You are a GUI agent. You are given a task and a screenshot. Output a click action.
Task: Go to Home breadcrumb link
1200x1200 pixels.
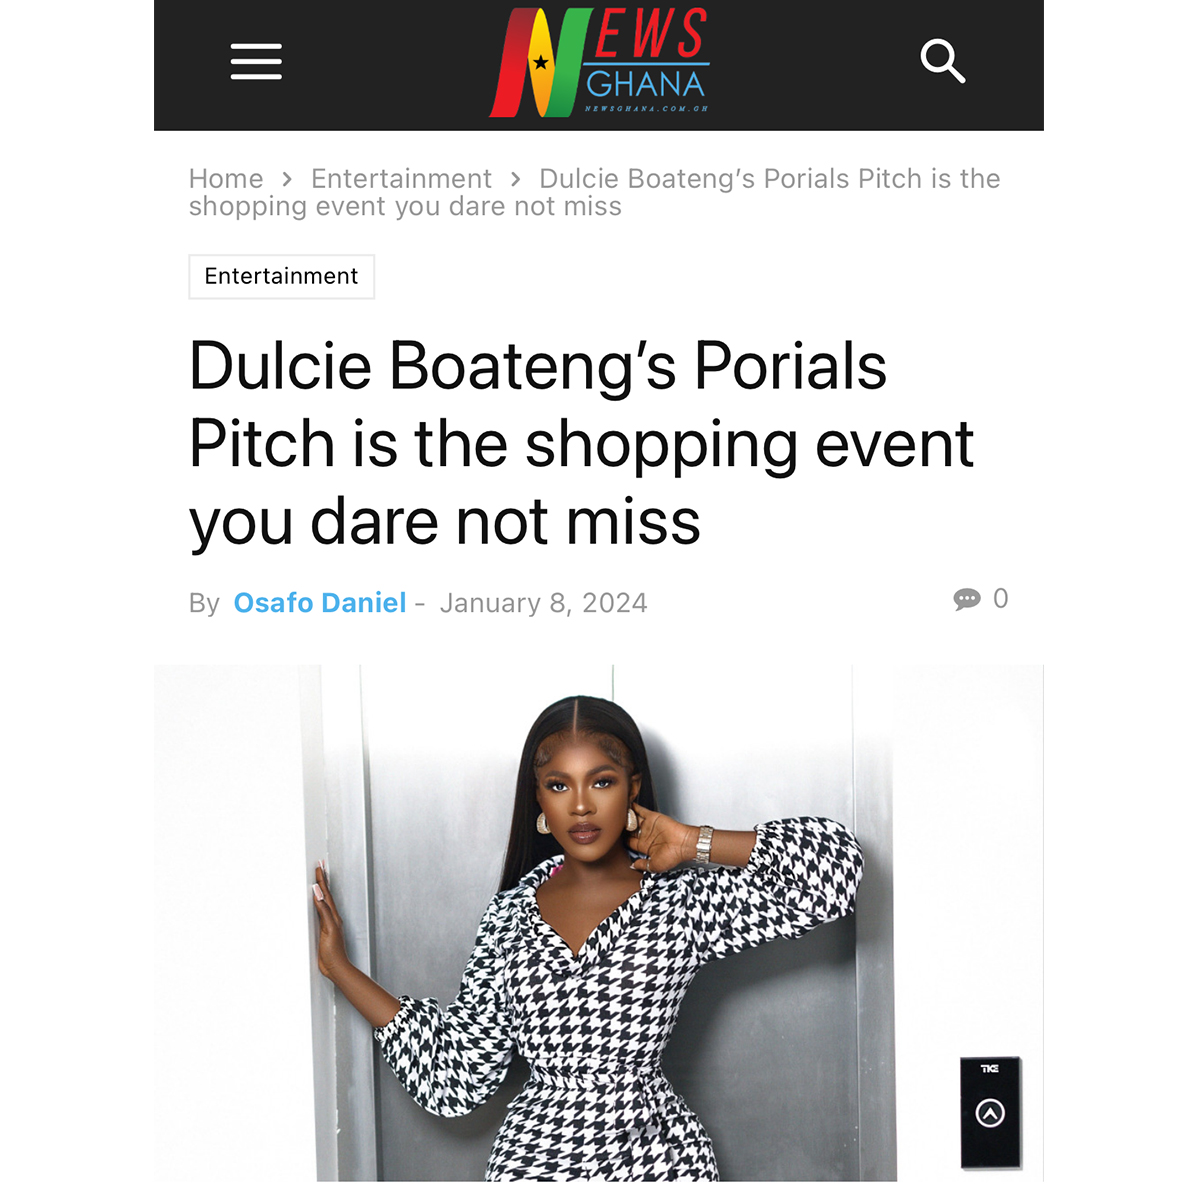(226, 179)
